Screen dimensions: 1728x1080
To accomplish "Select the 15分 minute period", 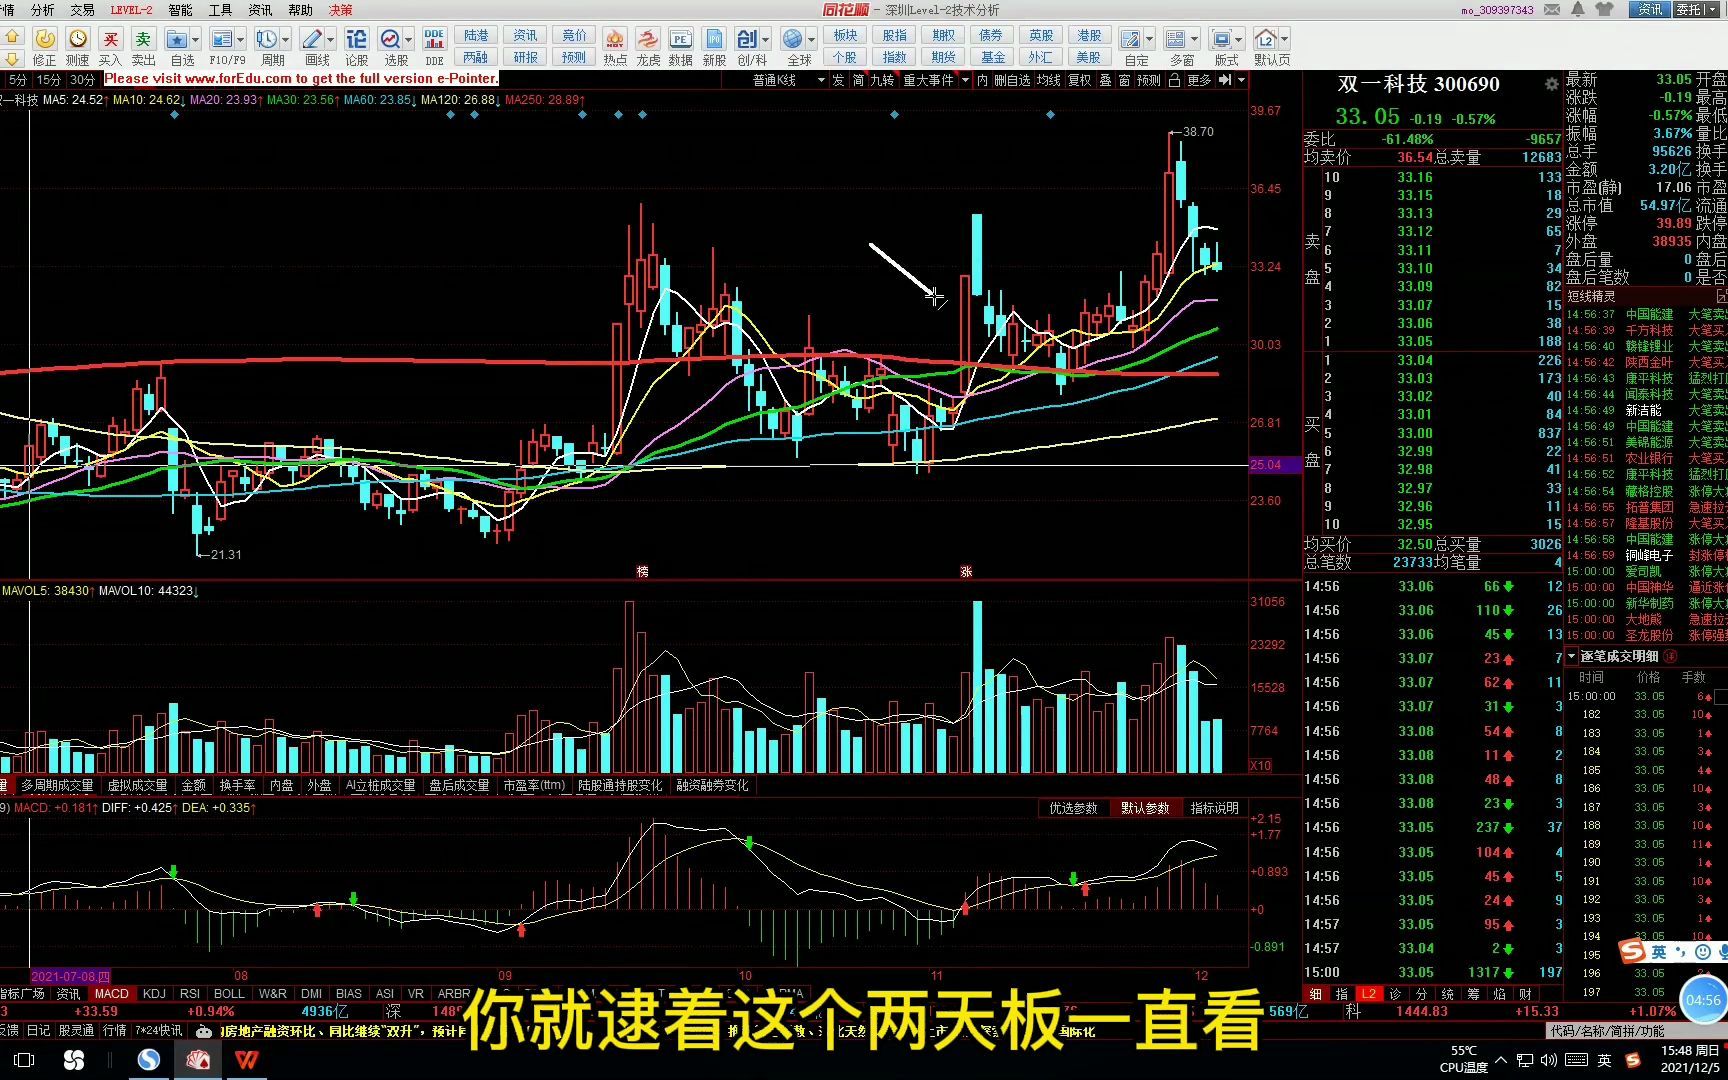I will click(49, 80).
